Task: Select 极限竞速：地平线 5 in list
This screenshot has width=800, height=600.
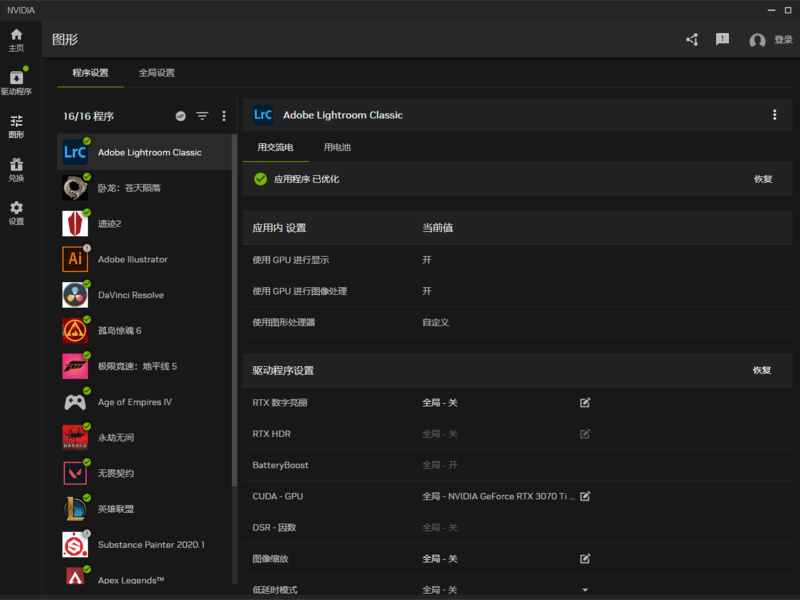Action: click(144, 366)
